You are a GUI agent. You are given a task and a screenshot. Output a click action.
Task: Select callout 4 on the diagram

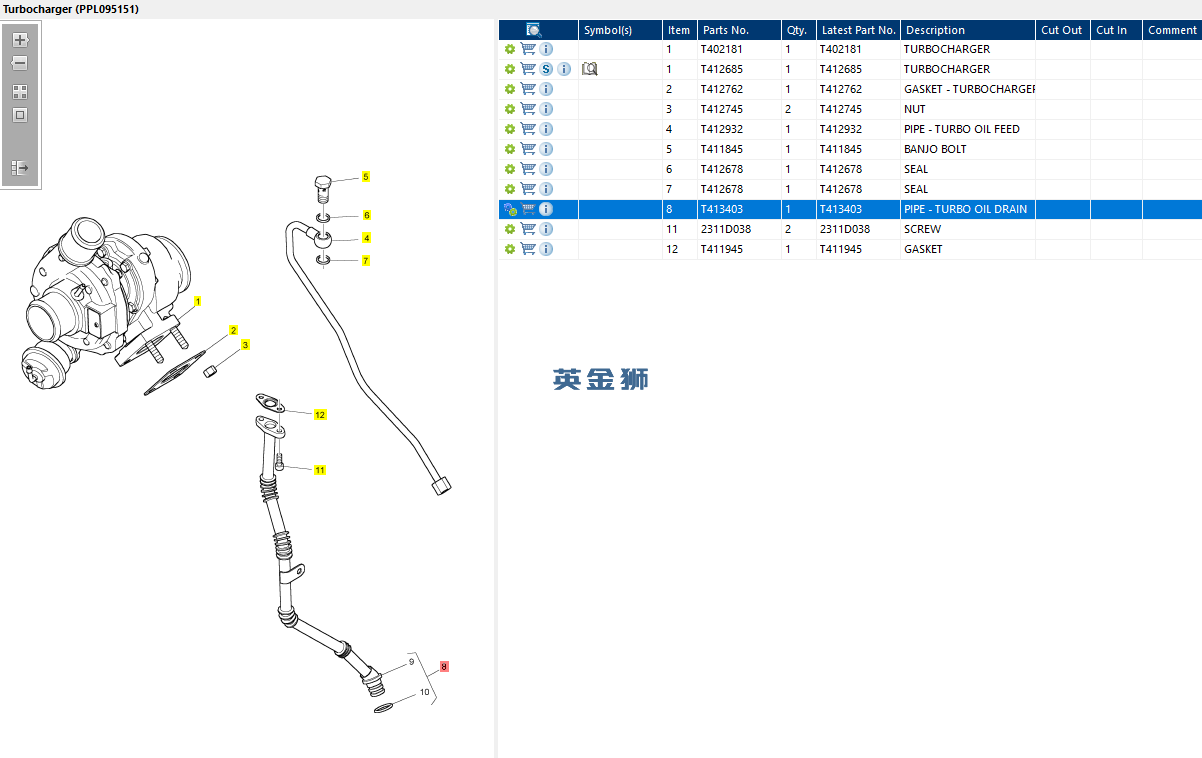click(x=366, y=238)
